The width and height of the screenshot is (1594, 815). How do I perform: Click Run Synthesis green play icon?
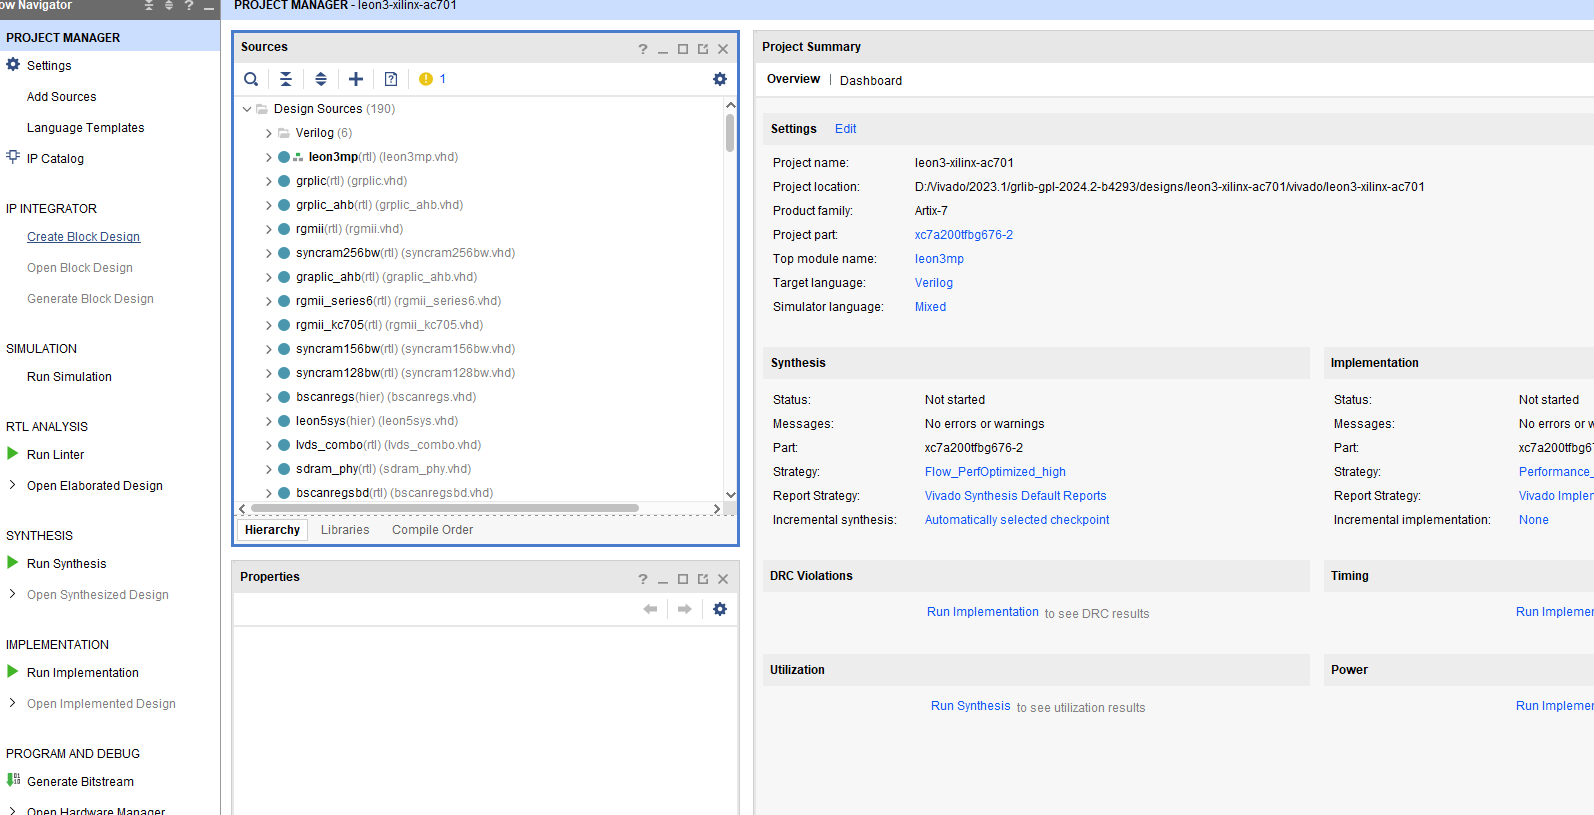point(13,562)
